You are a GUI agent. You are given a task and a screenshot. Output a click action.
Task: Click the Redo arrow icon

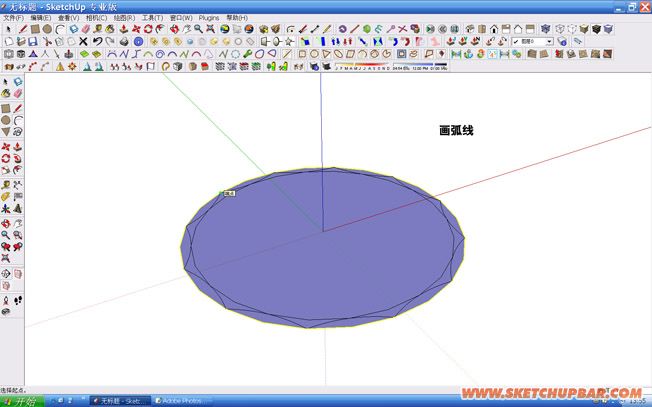point(110,42)
